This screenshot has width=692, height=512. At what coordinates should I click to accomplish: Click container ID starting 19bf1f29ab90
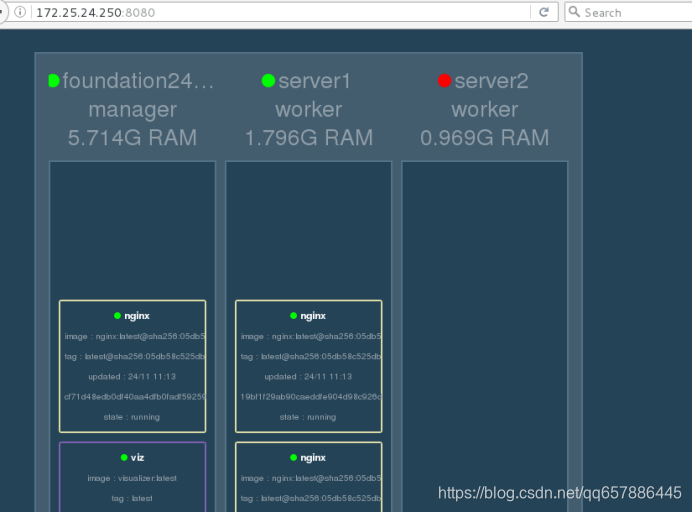click(x=311, y=397)
